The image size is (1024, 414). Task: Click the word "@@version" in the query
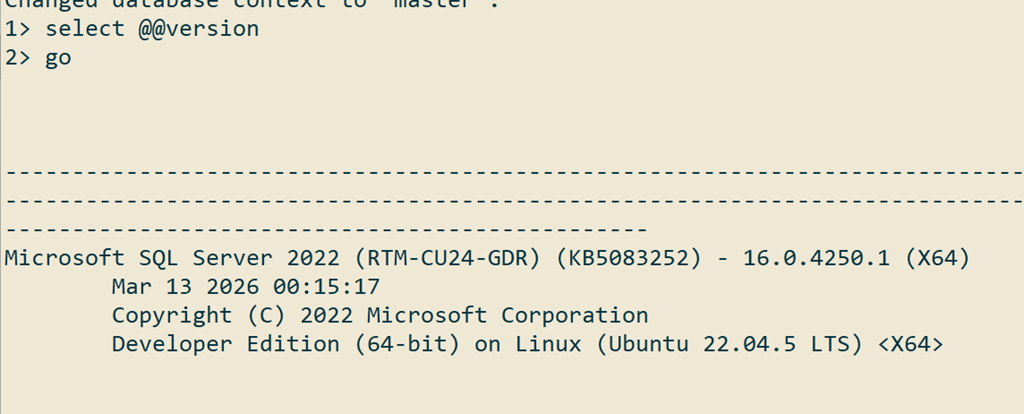pos(199,28)
